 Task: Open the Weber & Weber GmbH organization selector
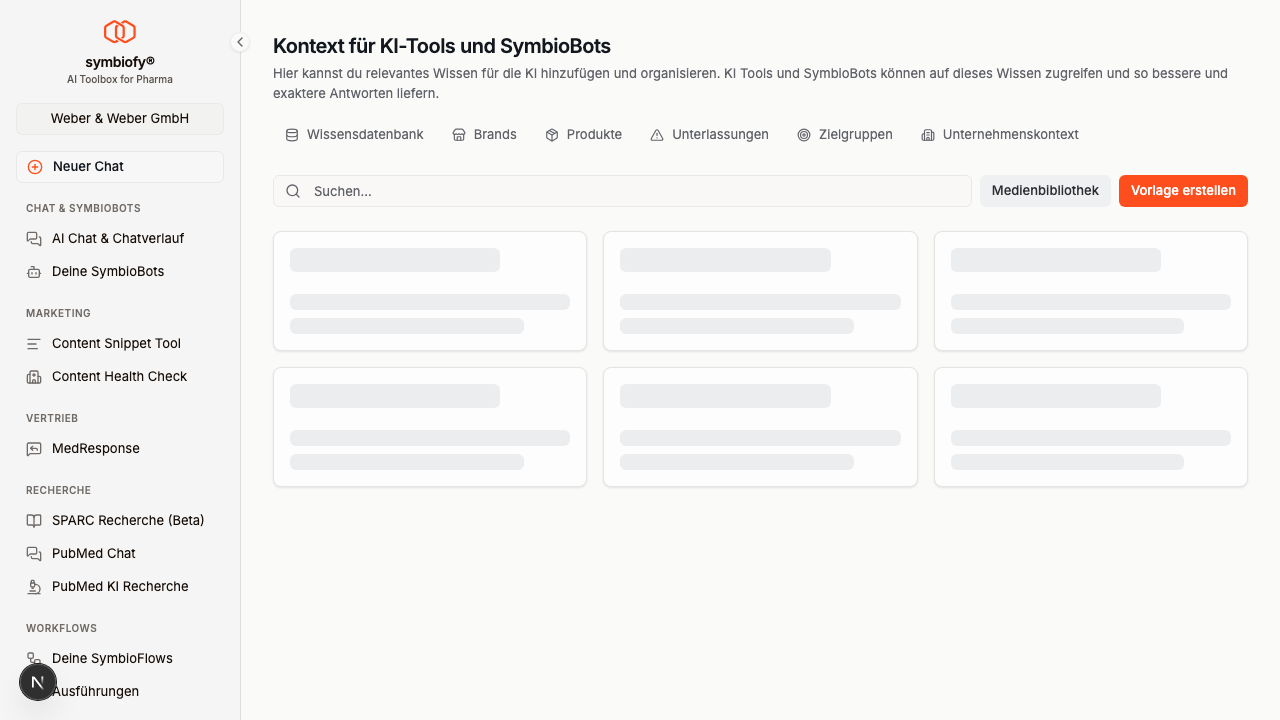[x=120, y=118]
